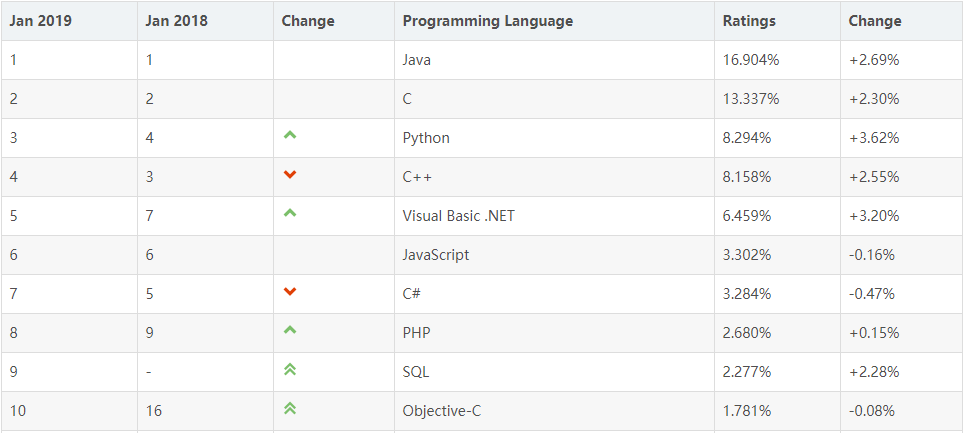Screen dimensions: 965x433
Task: Click the green up arrow beside PHP
Action: pyautogui.click(x=290, y=330)
